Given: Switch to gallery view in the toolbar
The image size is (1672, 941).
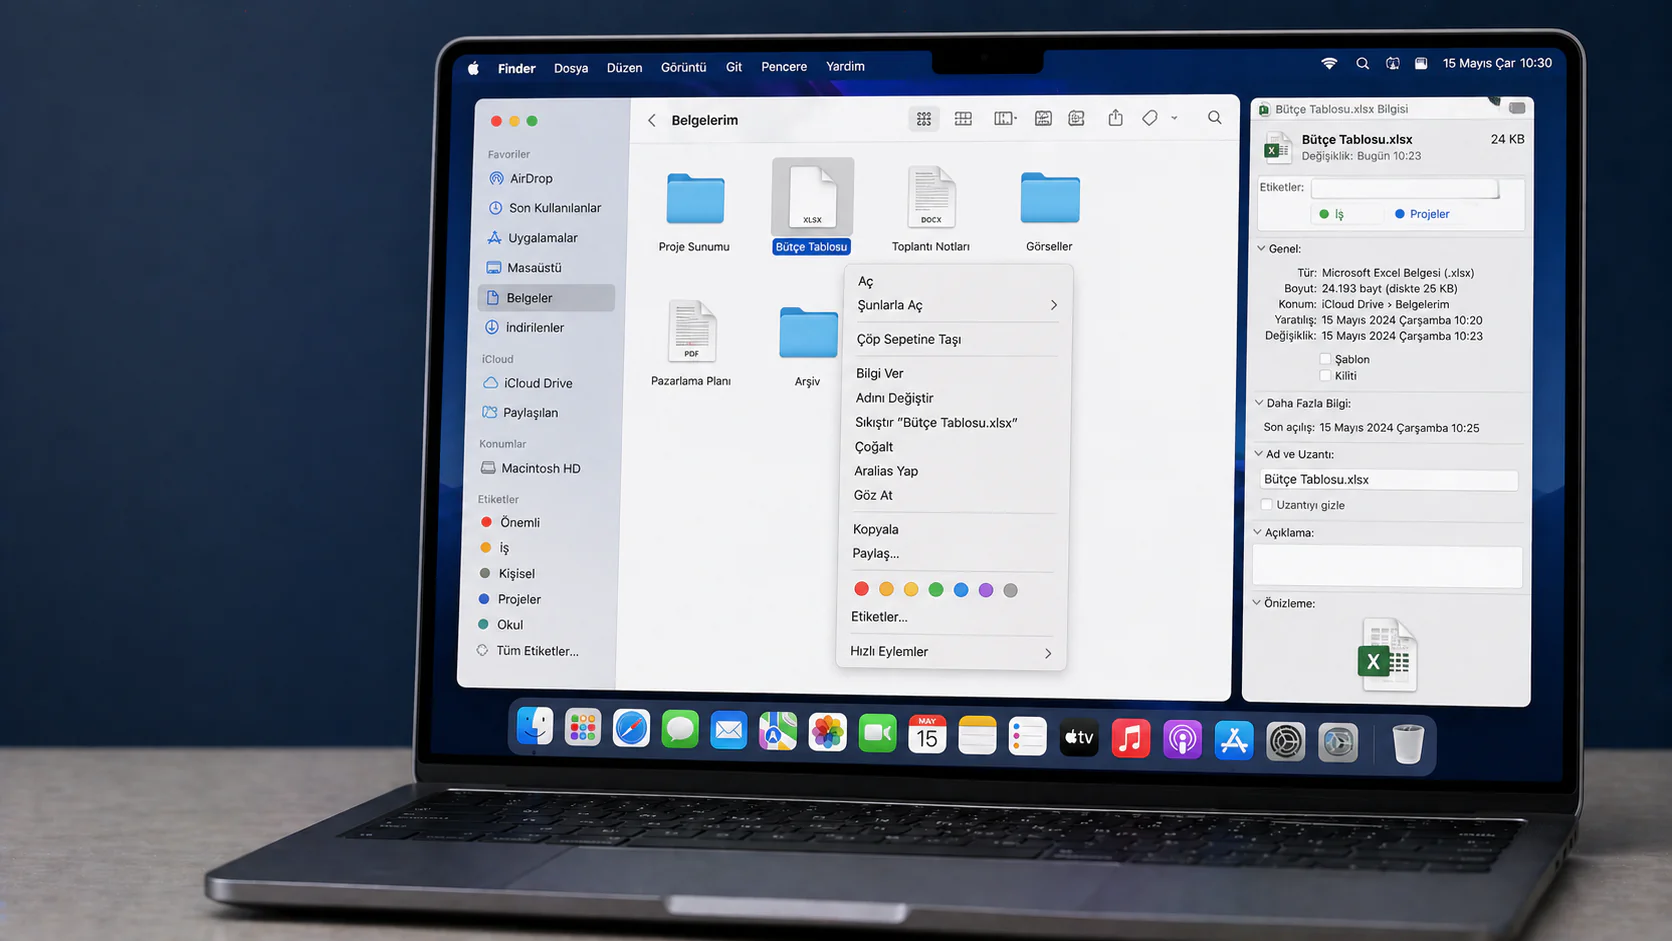Looking at the screenshot, I should 1043,118.
